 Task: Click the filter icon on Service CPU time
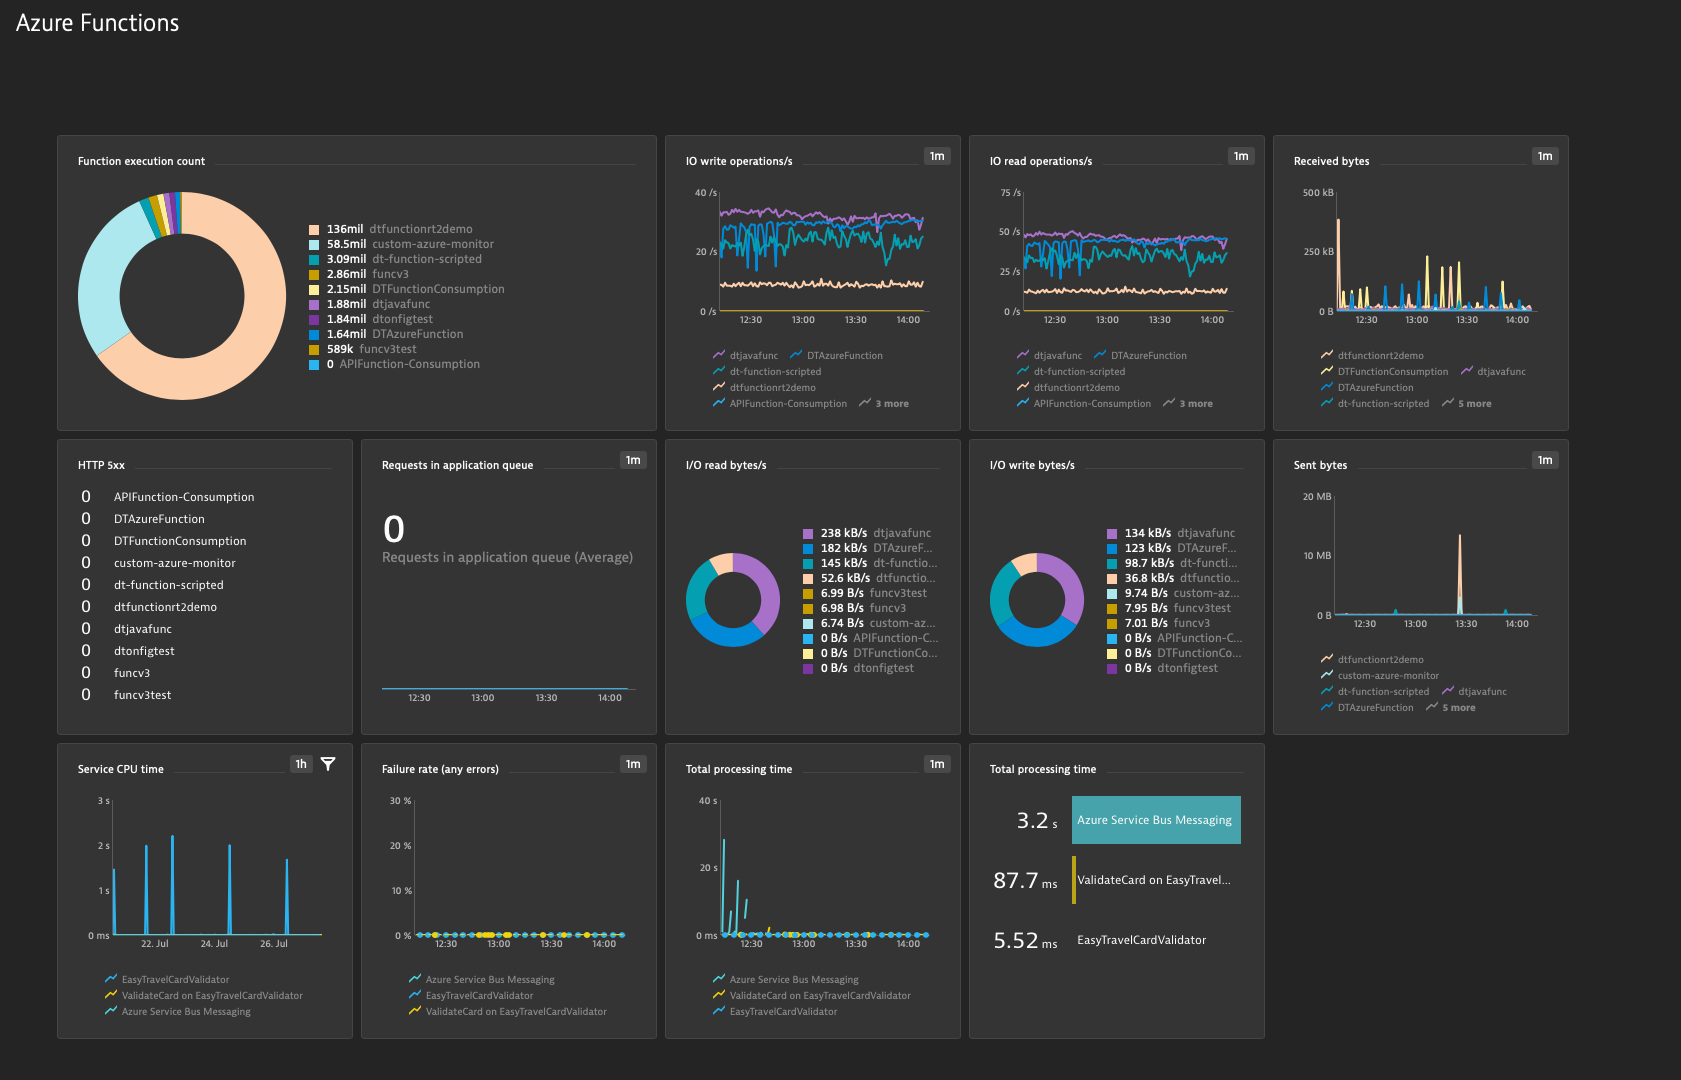pyautogui.click(x=328, y=764)
